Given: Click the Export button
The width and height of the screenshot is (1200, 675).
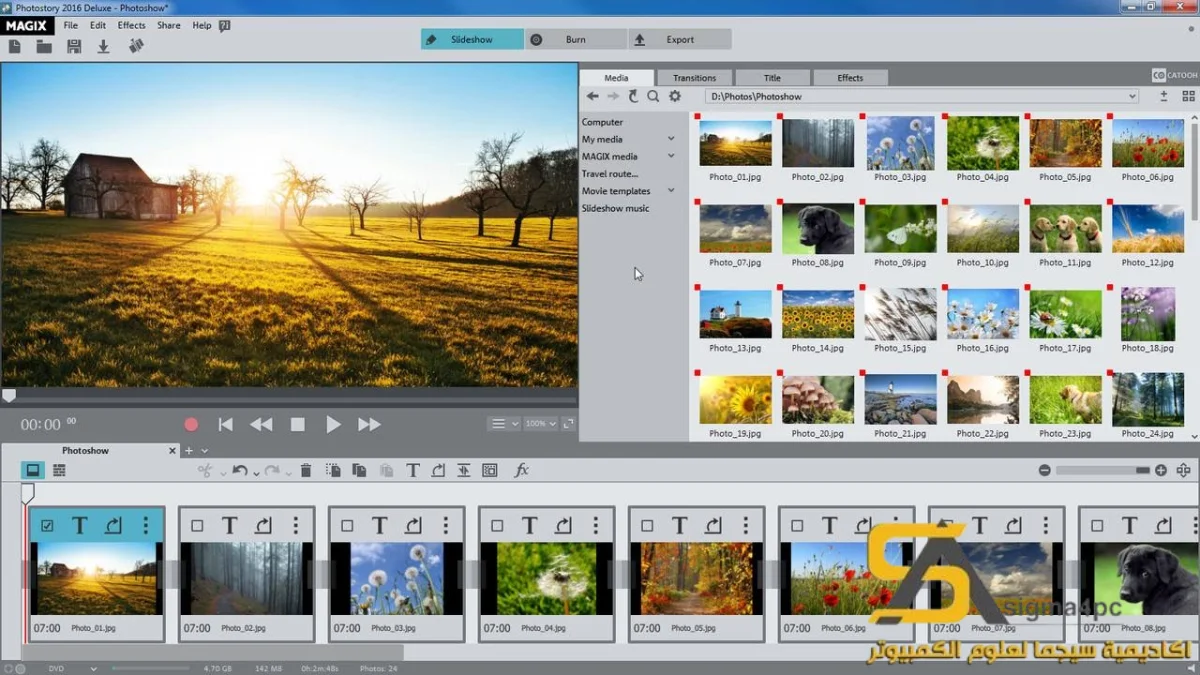Looking at the screenshot, I should (x=680, y=39).
